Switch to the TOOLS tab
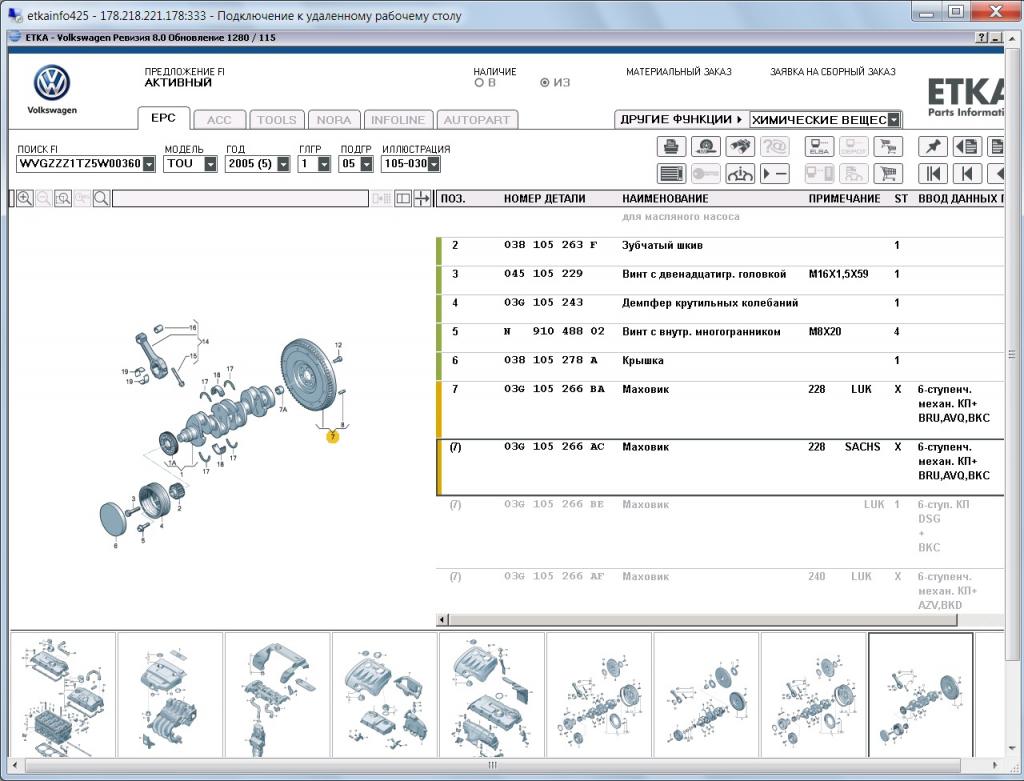 click(277, 120)
